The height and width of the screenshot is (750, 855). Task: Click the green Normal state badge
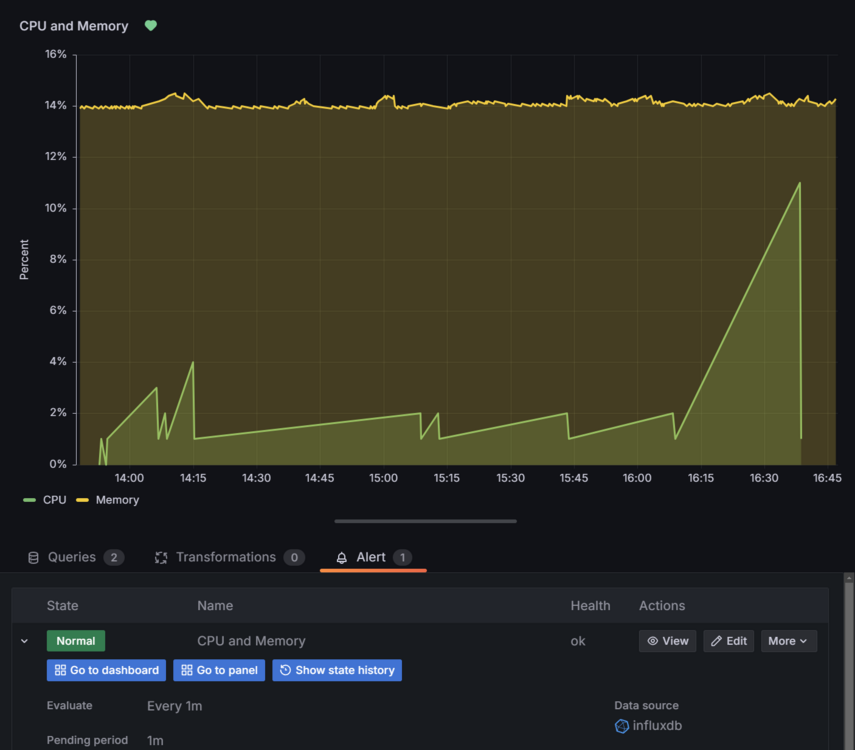tap(75, 641)
